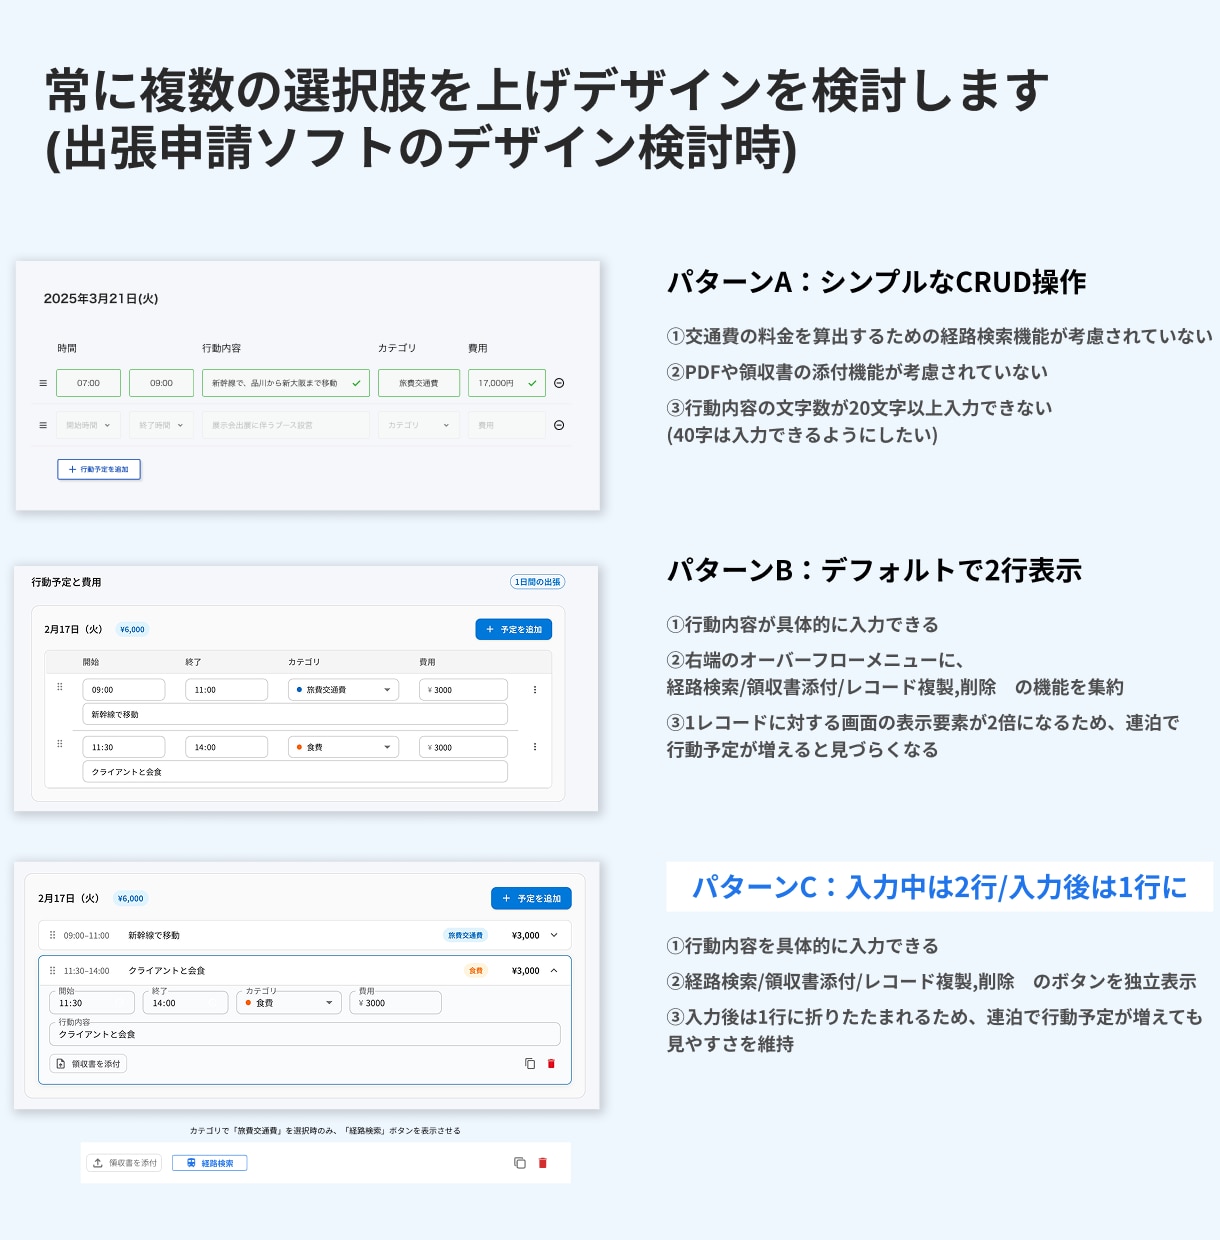The width and height of the screenshot is (1220, 1240).
Task: Duplicate the expanded record with copy icon
Action: [x=530, y=1064]
